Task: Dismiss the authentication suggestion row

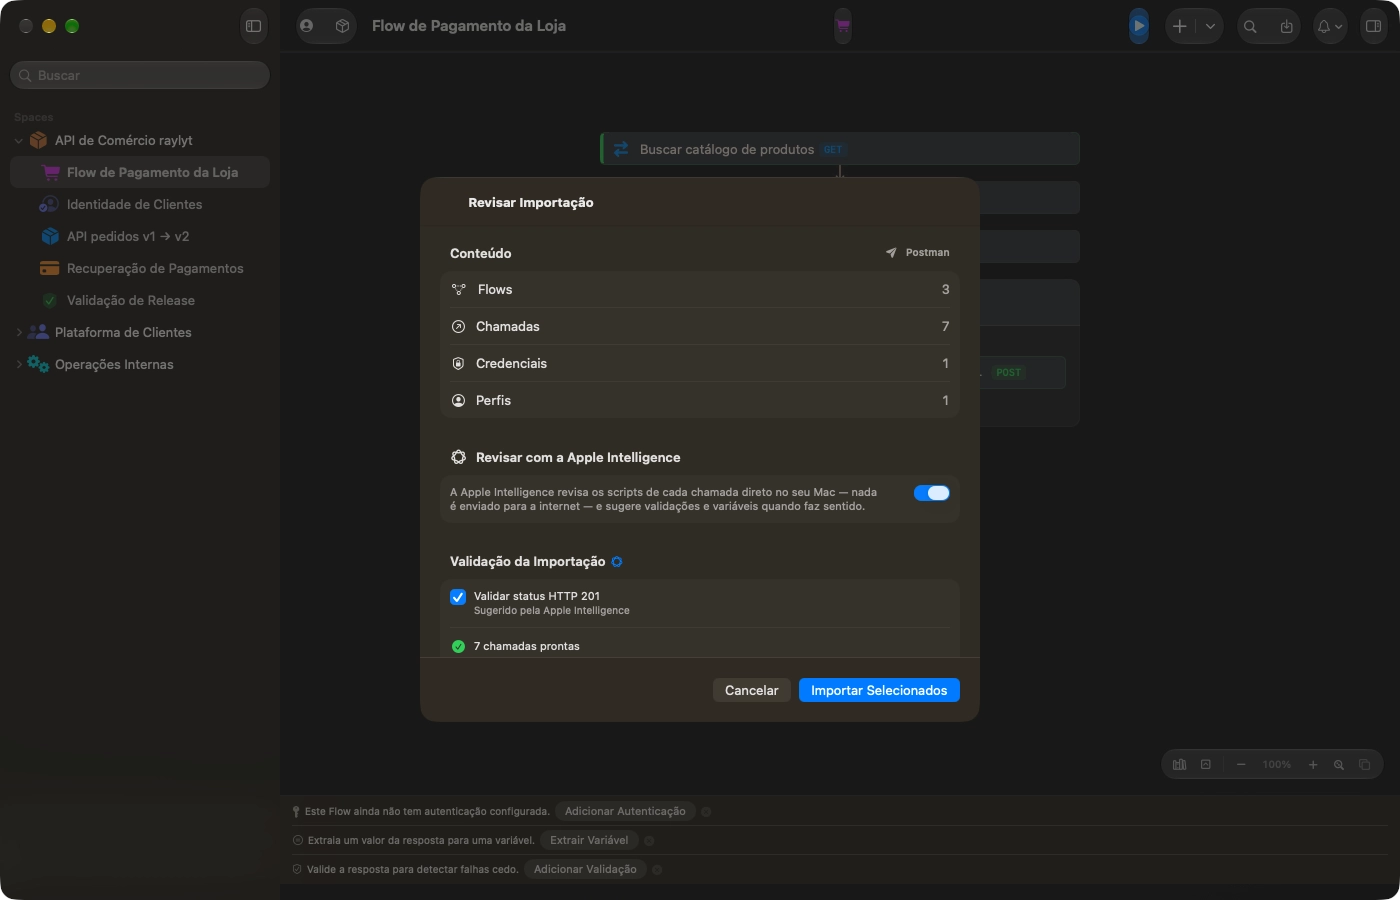Action: tap(706, 812)
